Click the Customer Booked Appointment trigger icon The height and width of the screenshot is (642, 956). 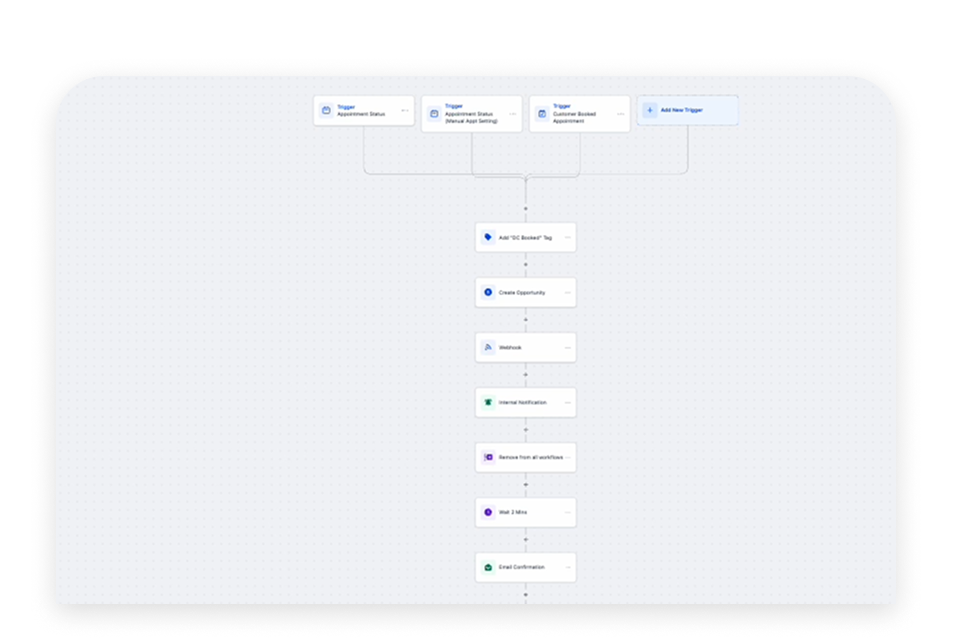[x=542, y=113]
